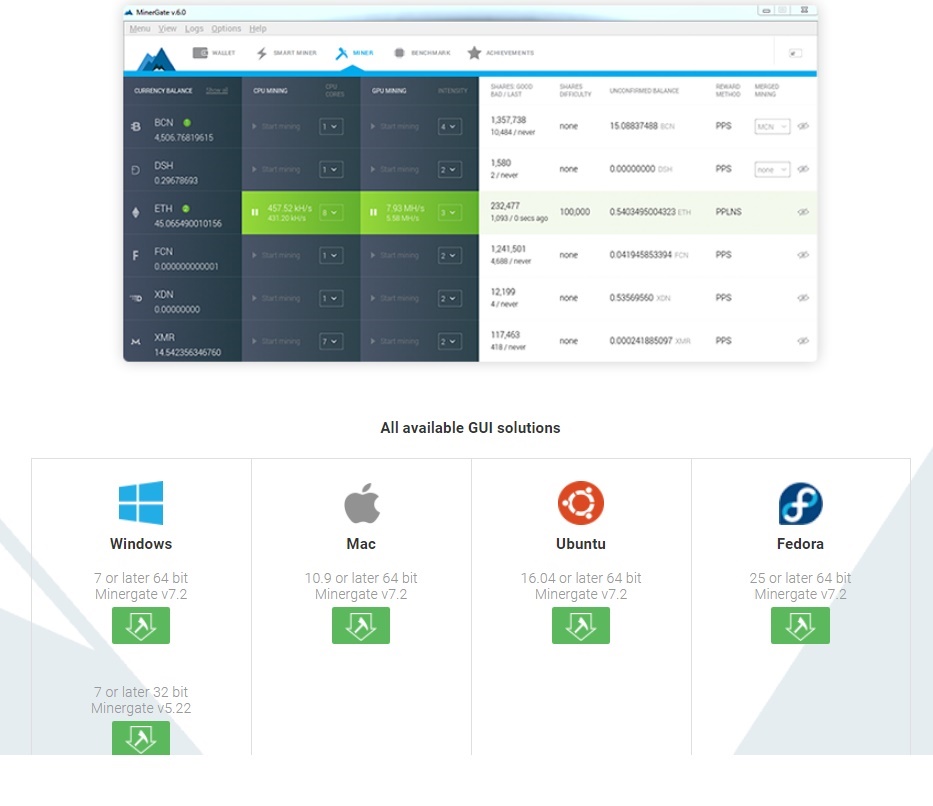Open DSH merged mining dropdown

pos(772,170)
